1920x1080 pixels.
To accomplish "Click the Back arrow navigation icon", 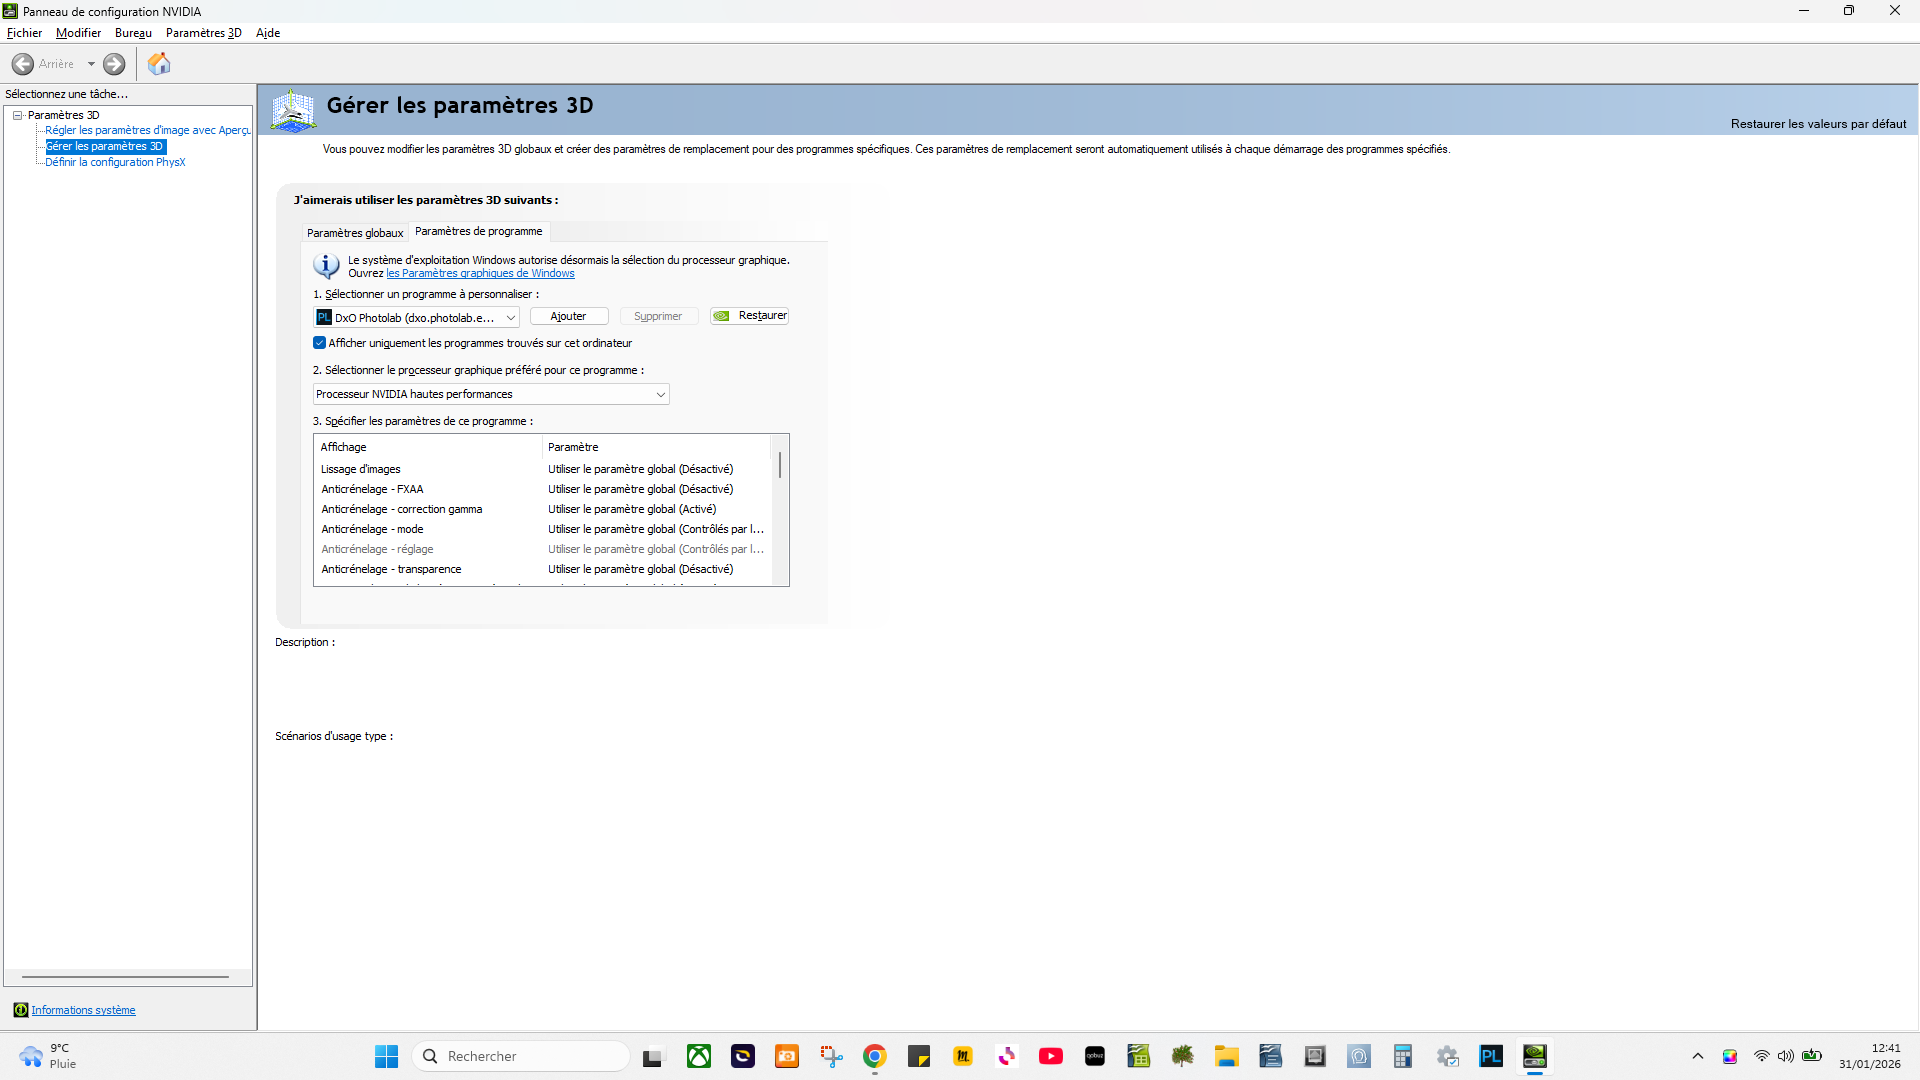I will coord(23,64).
